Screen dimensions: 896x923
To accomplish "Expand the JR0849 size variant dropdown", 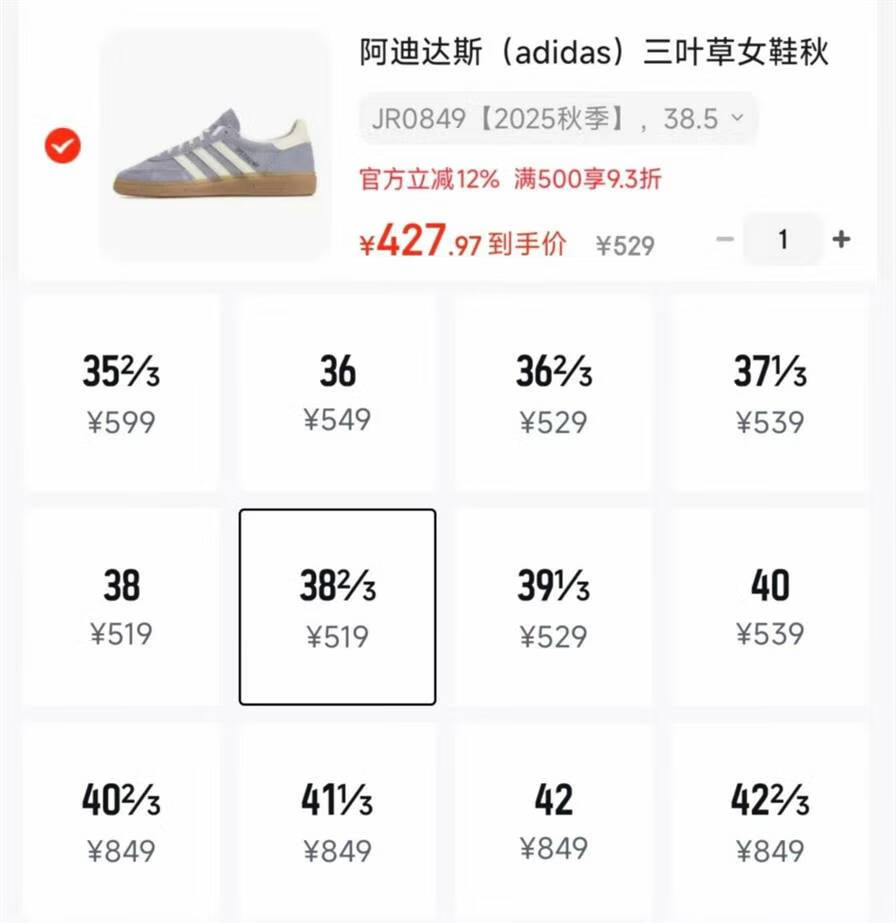I will point(557,118).
